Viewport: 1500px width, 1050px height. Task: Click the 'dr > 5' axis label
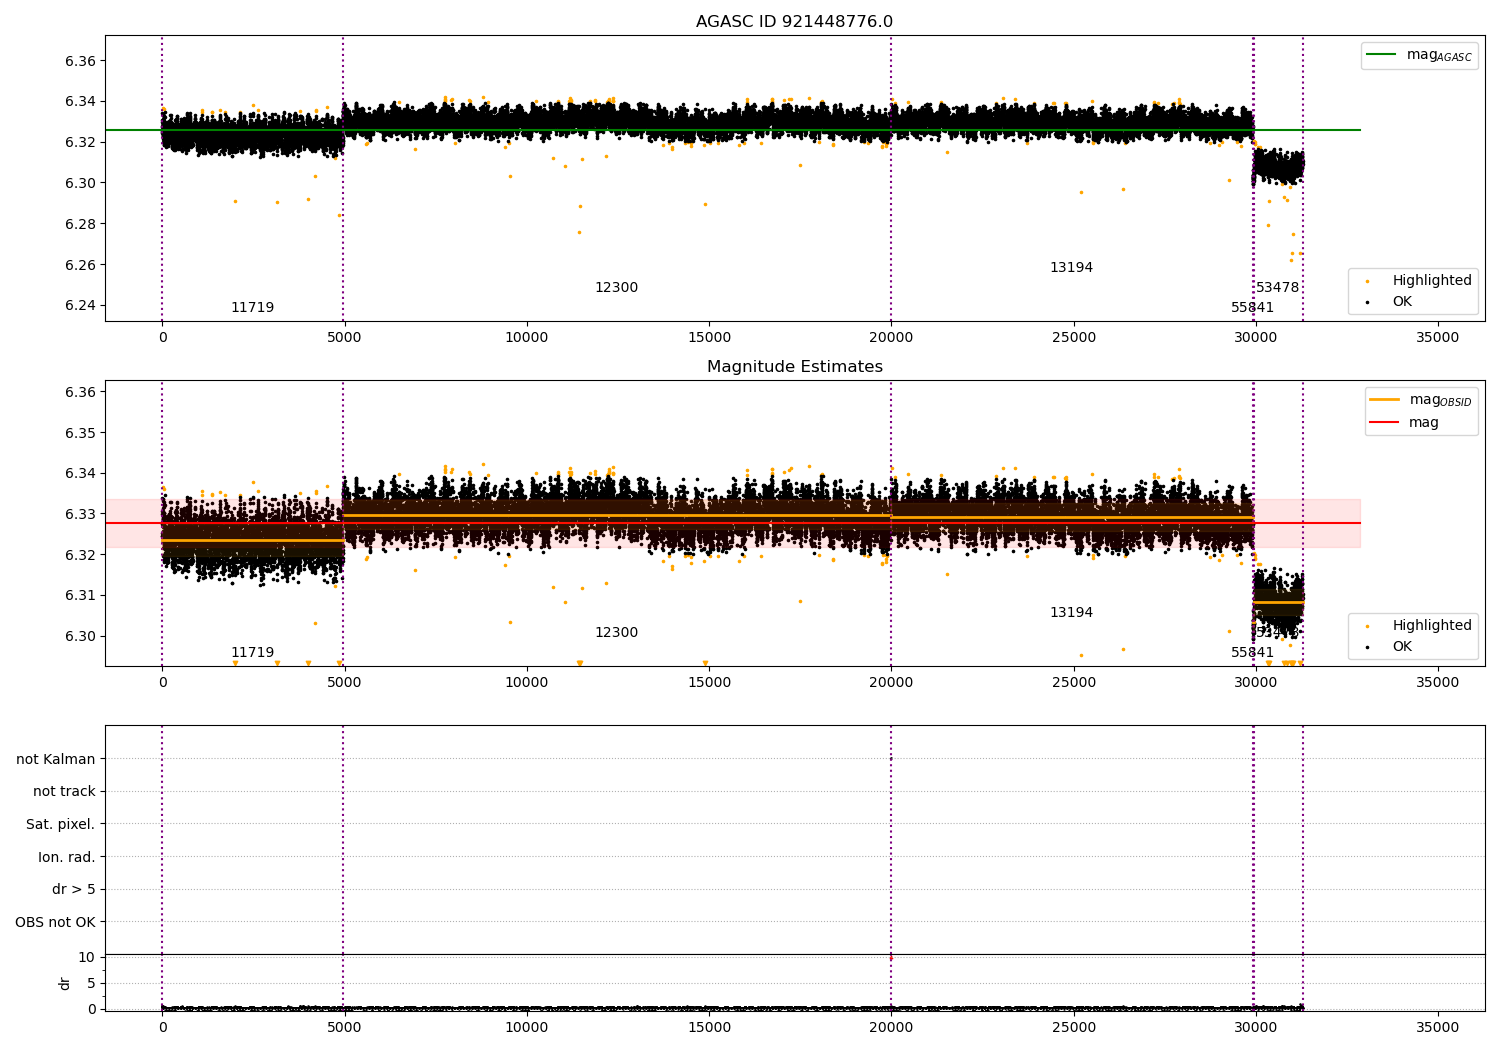point(74,889)
